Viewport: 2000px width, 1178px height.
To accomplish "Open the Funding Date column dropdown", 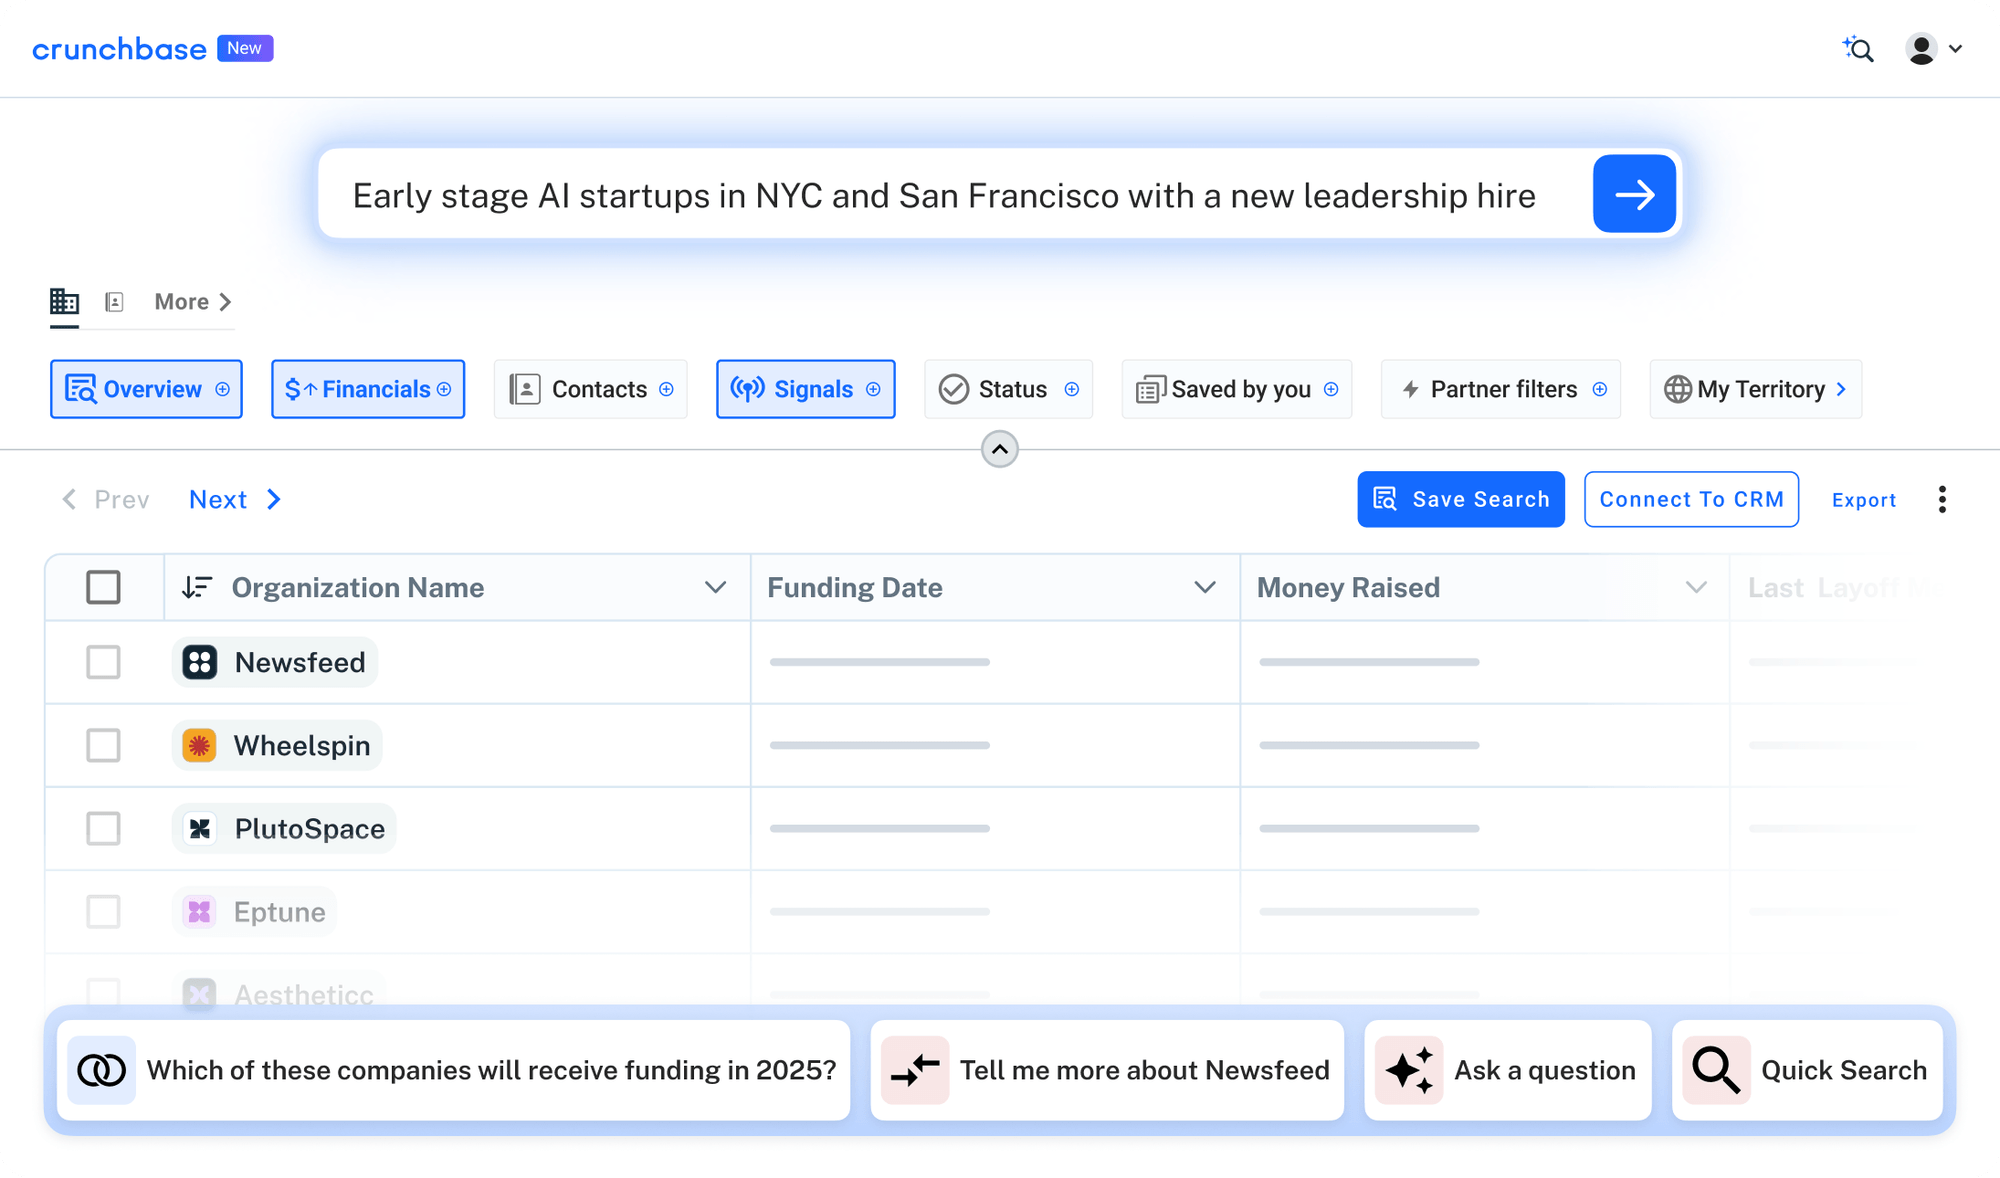I will tap(1205, 587).
